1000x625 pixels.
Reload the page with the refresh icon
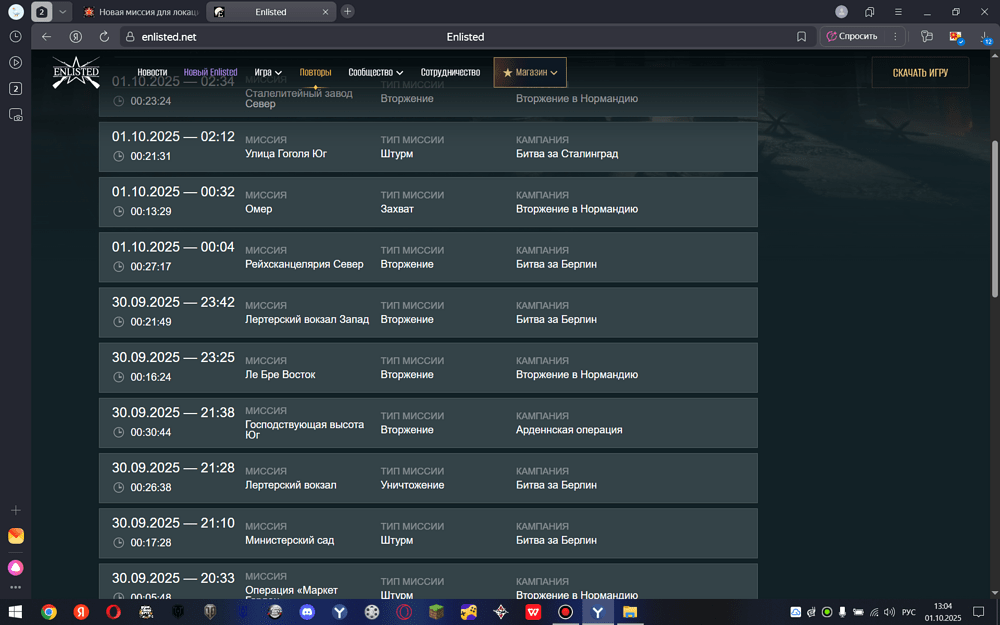click(104, 36)
